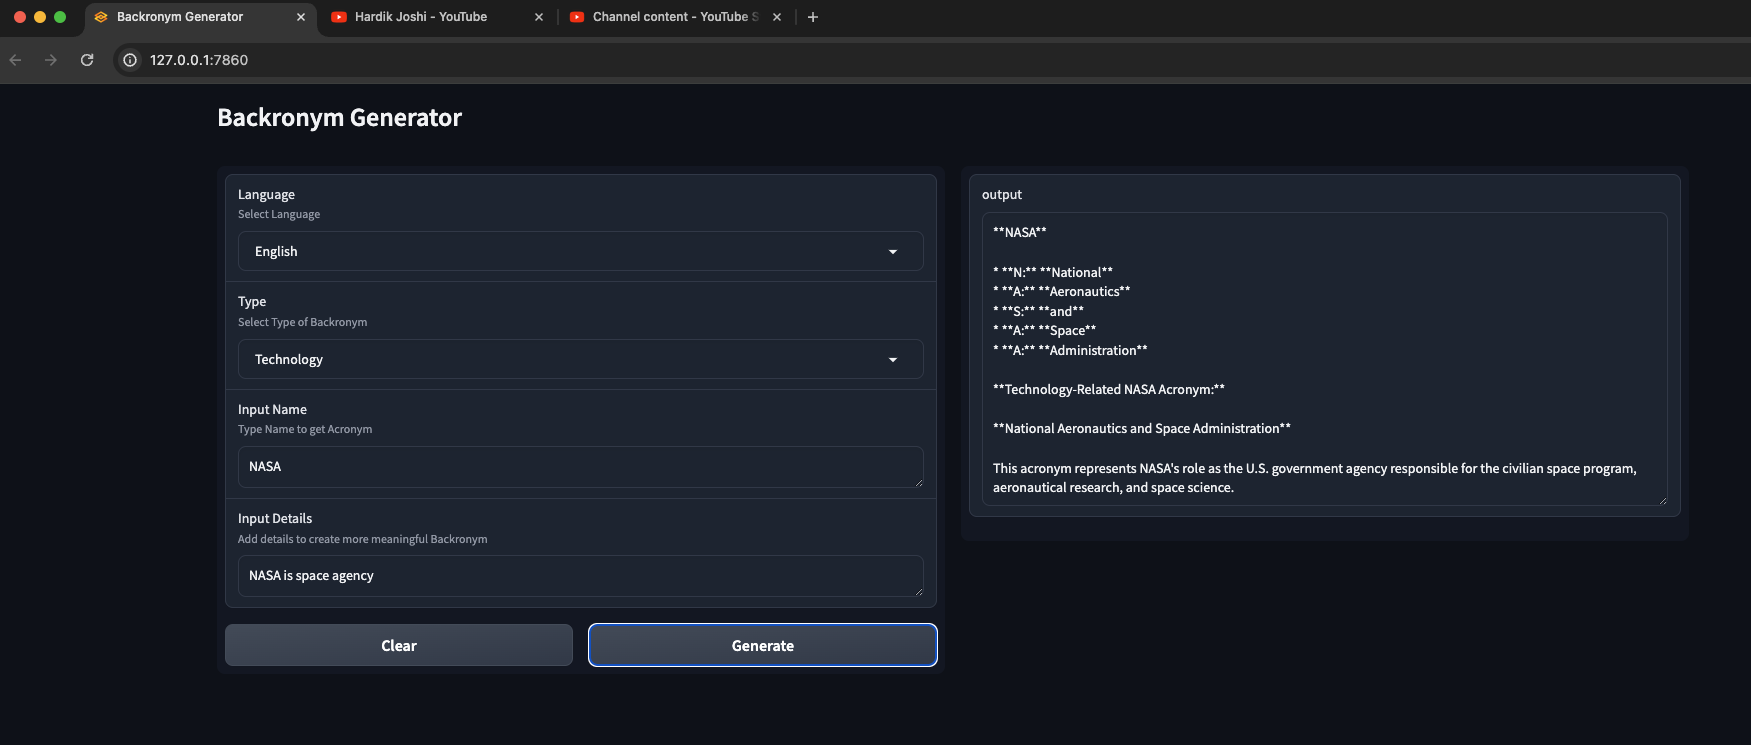Click the Input Name resize handle
The width and height of the screenshot is (1751, 745).
918,482
